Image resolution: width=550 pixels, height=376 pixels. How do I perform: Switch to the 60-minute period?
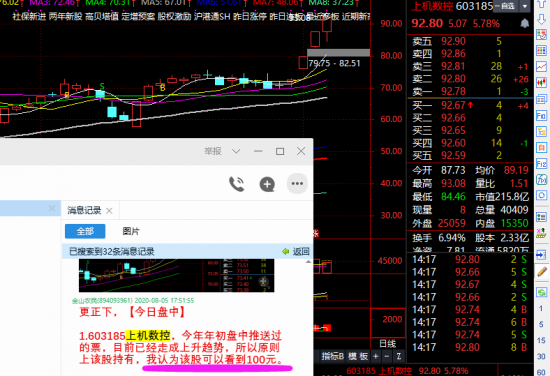pyautogui.click(x=541, y=372)
